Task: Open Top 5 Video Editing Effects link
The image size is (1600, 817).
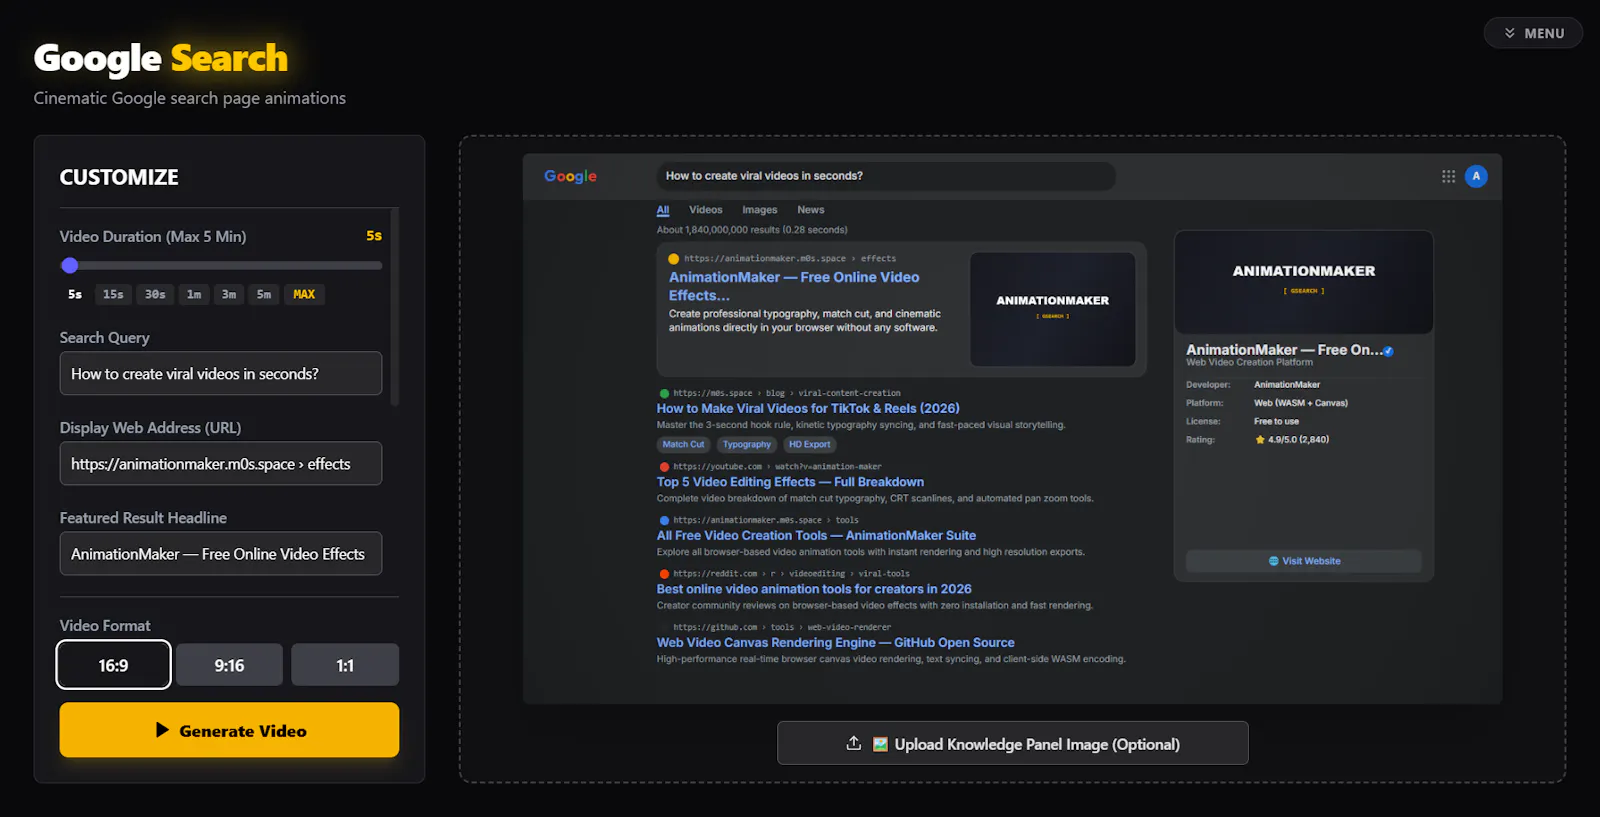Action: click(790, 482)
